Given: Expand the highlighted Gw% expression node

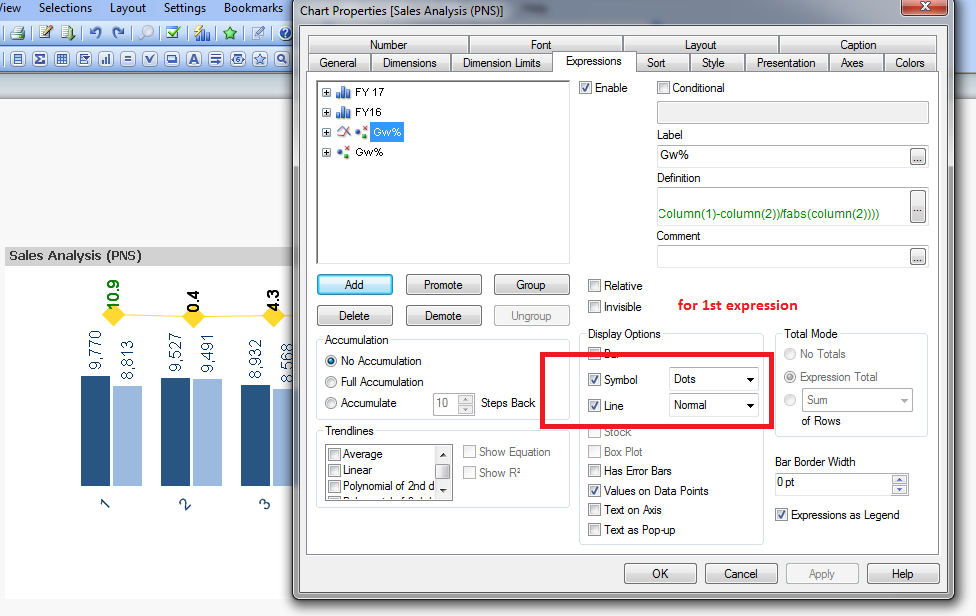Looking at the screenshot, I should [x=326, y=132].
